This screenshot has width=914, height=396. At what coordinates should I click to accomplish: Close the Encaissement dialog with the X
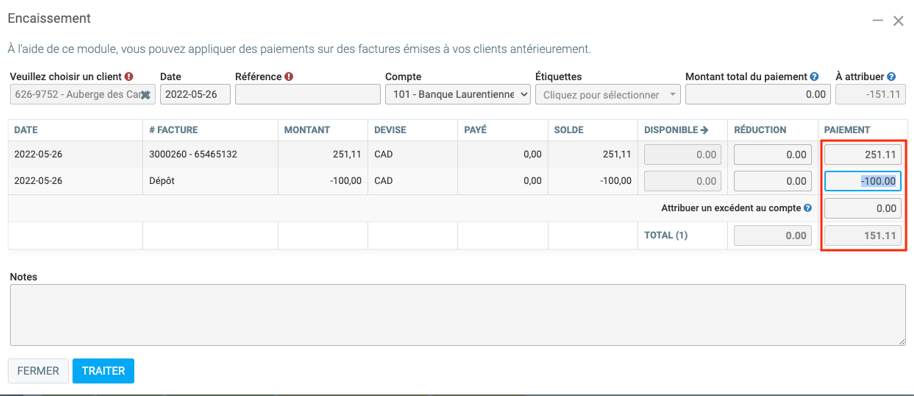point(898,21)
